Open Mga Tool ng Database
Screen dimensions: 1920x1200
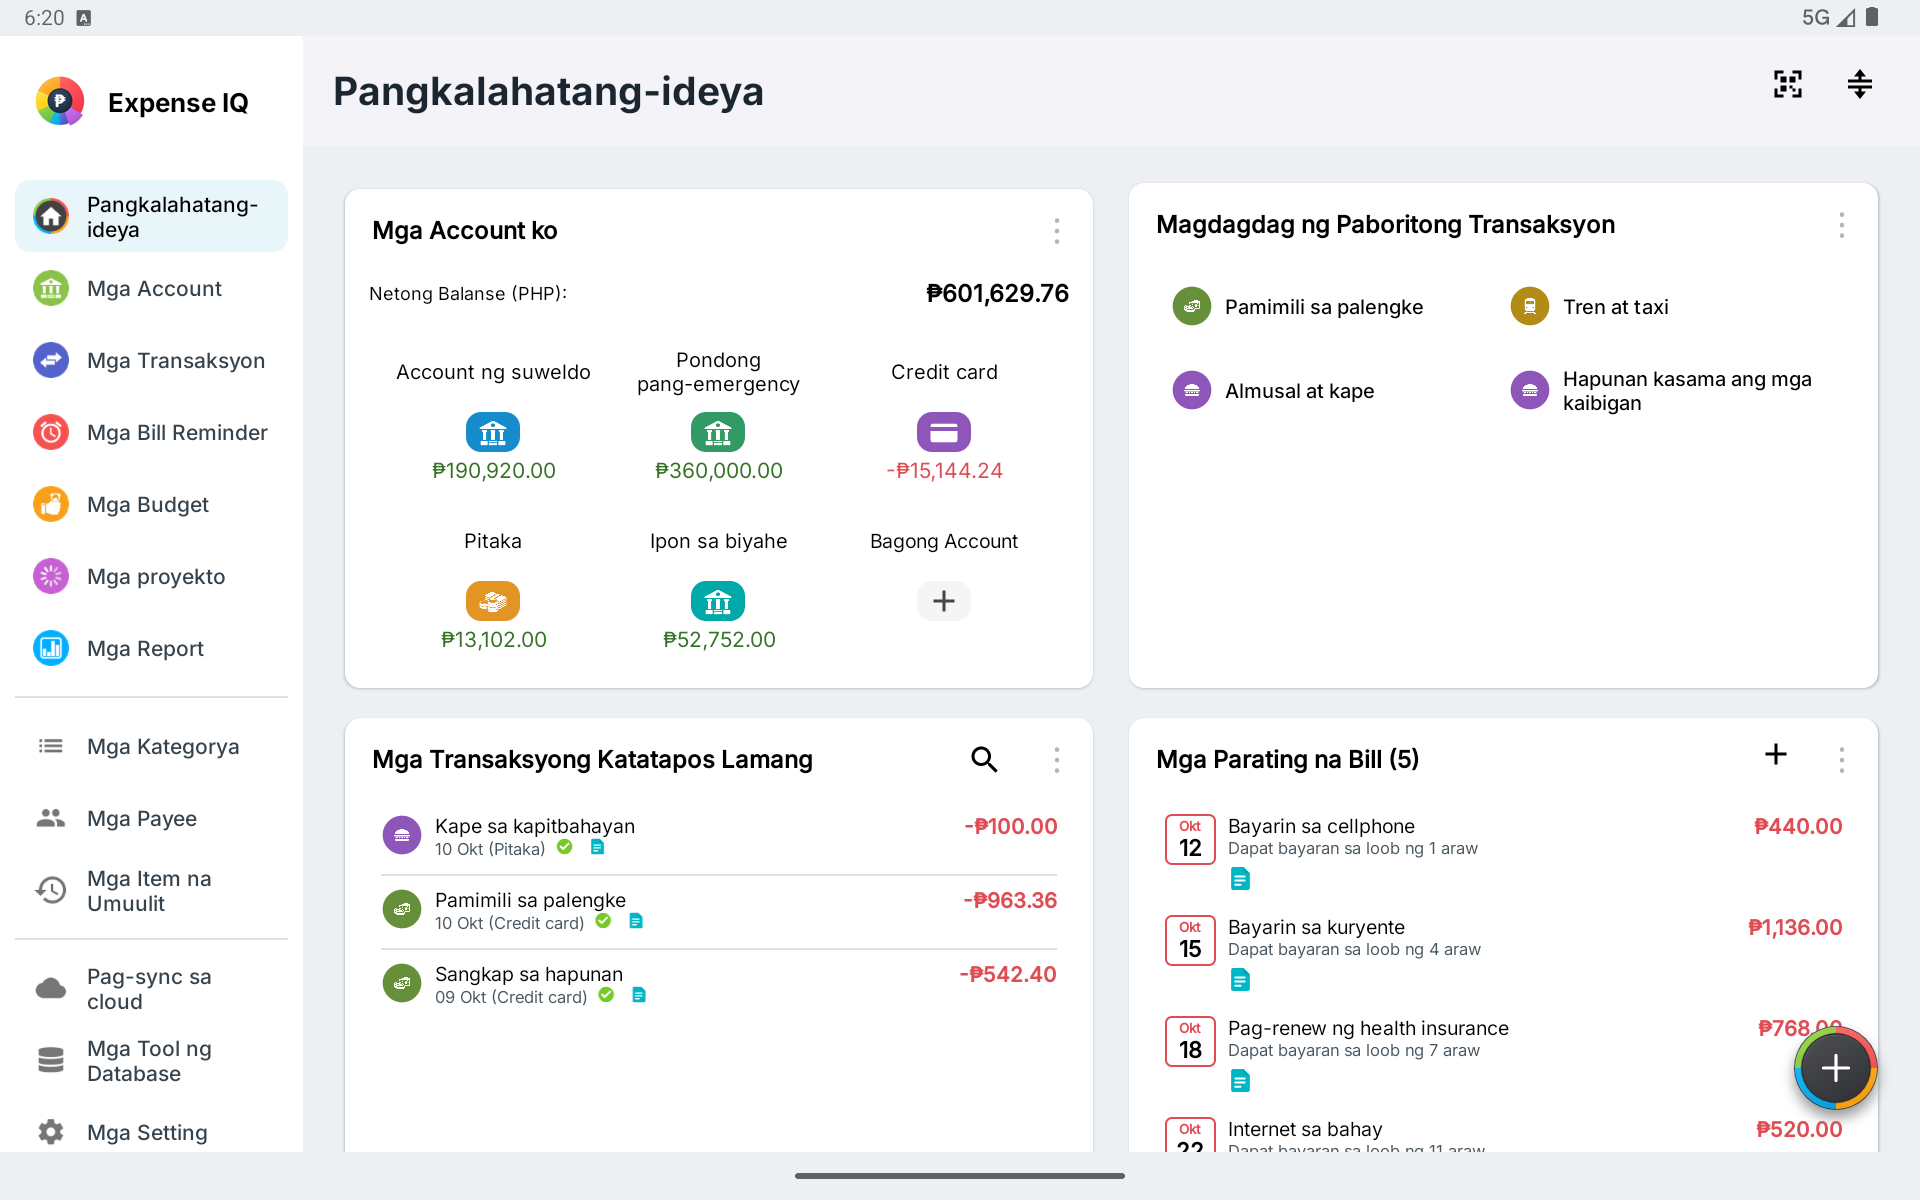[151, 1060]
